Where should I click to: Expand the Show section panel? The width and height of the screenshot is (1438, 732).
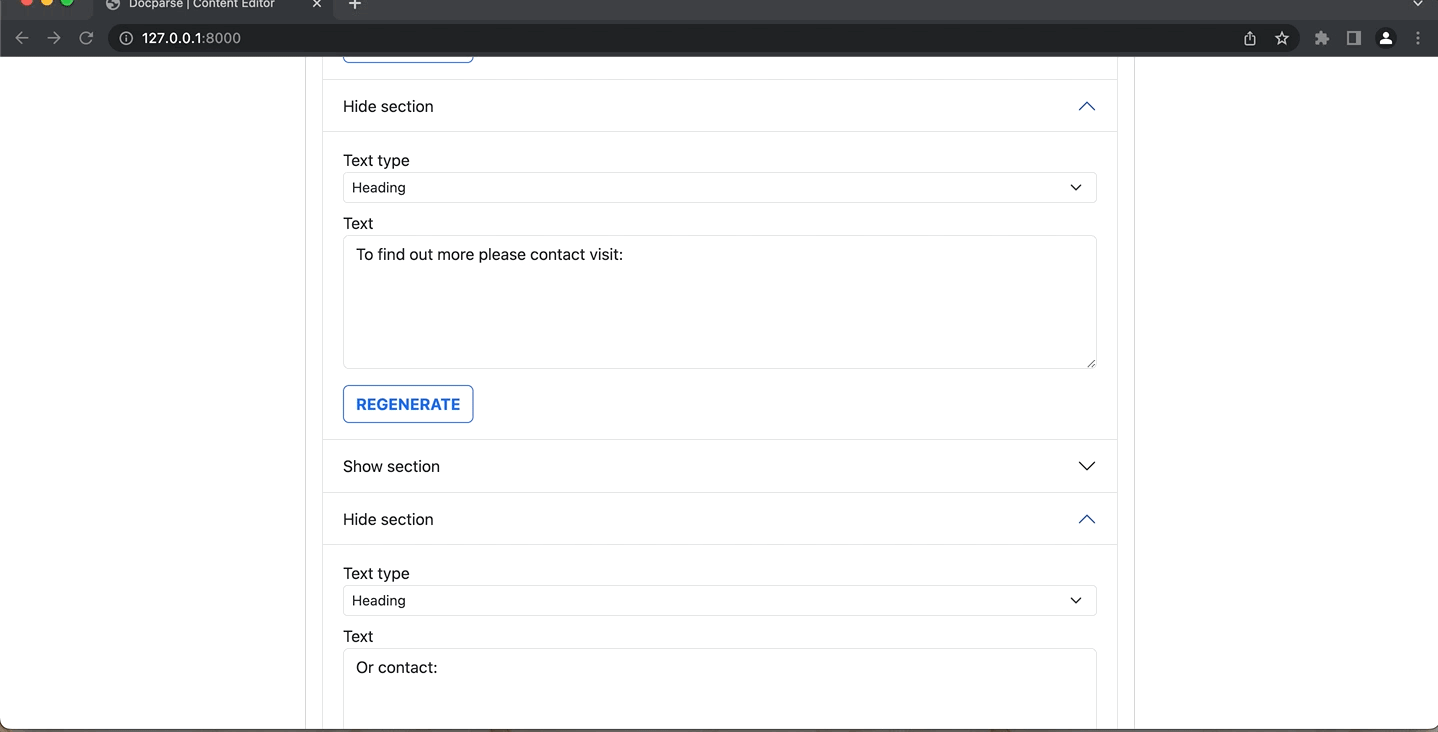(1086, 466)
